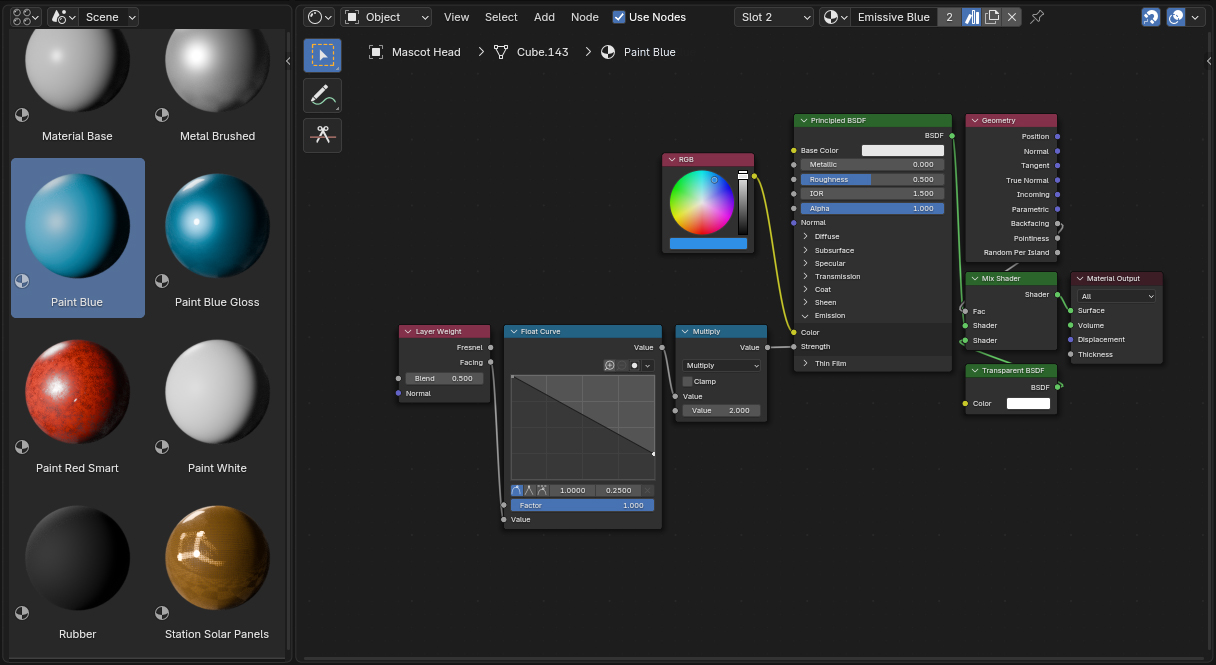Image resolution: width=1216 pixels, height=665 pixels.
Task: Open the Node menu
Action: (585, 17)
